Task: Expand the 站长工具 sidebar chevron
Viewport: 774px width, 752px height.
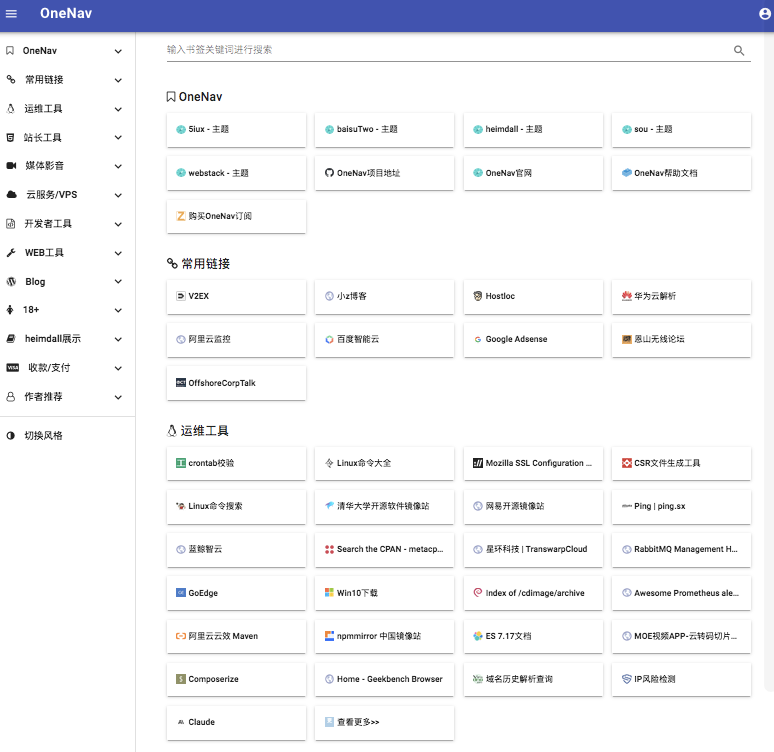Action: tap(118, 138)
